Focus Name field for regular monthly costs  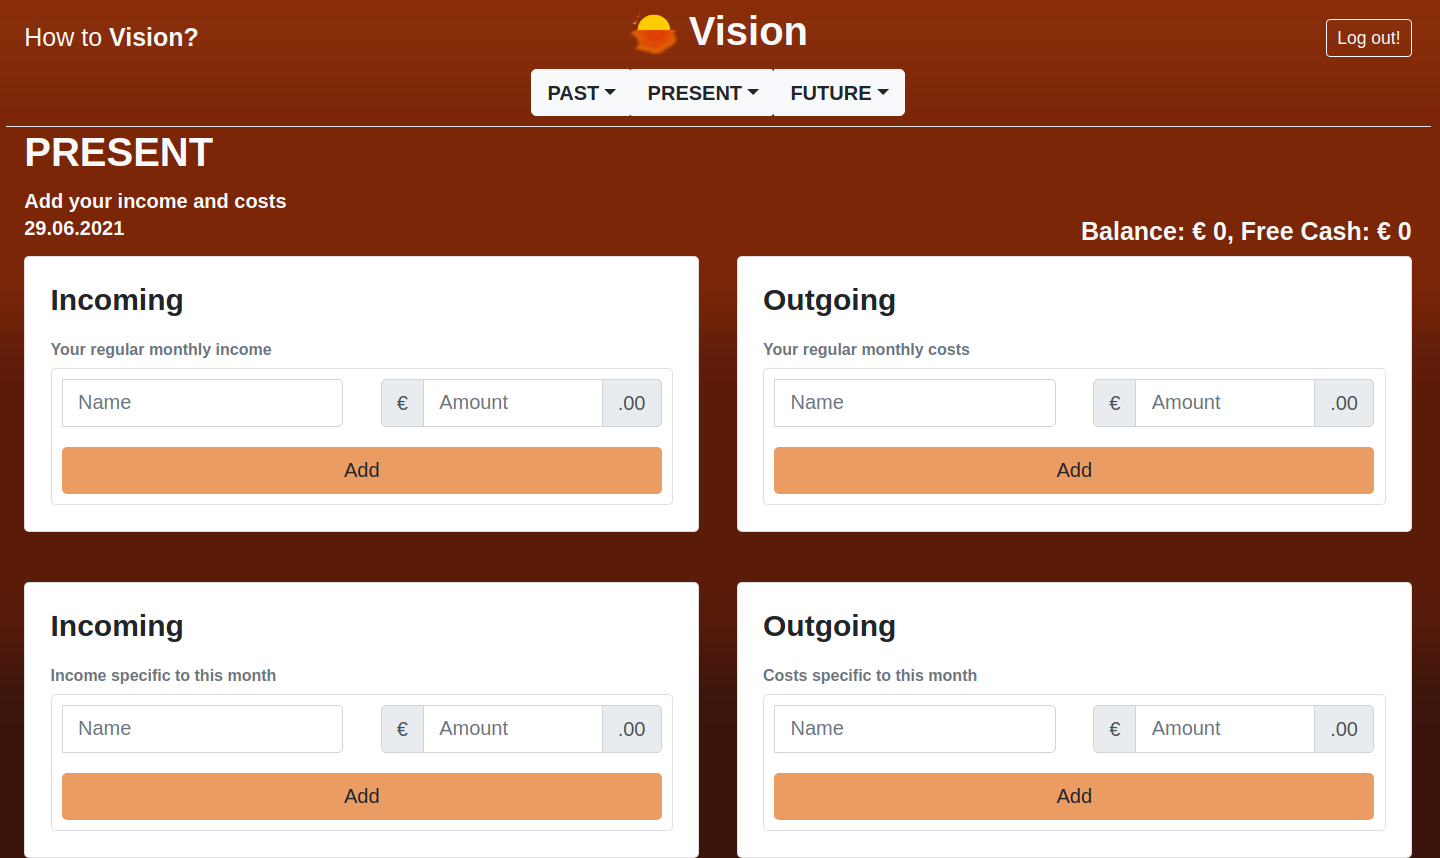(914, 403)
